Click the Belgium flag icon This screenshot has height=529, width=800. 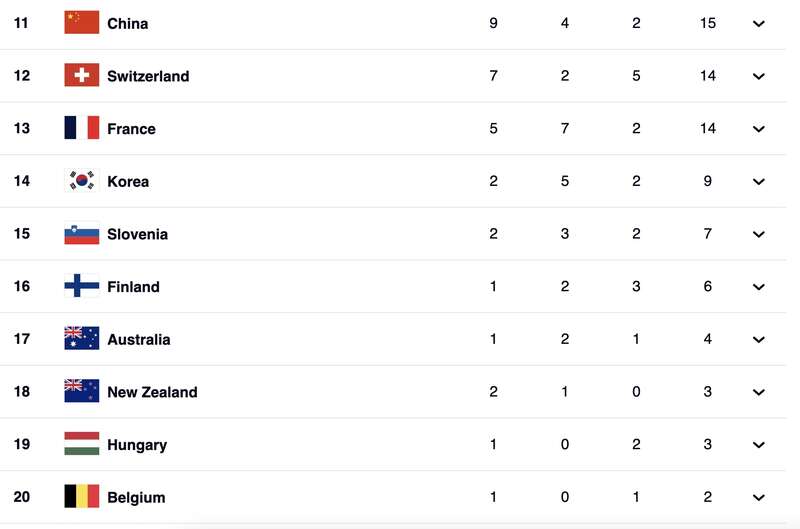81,497
